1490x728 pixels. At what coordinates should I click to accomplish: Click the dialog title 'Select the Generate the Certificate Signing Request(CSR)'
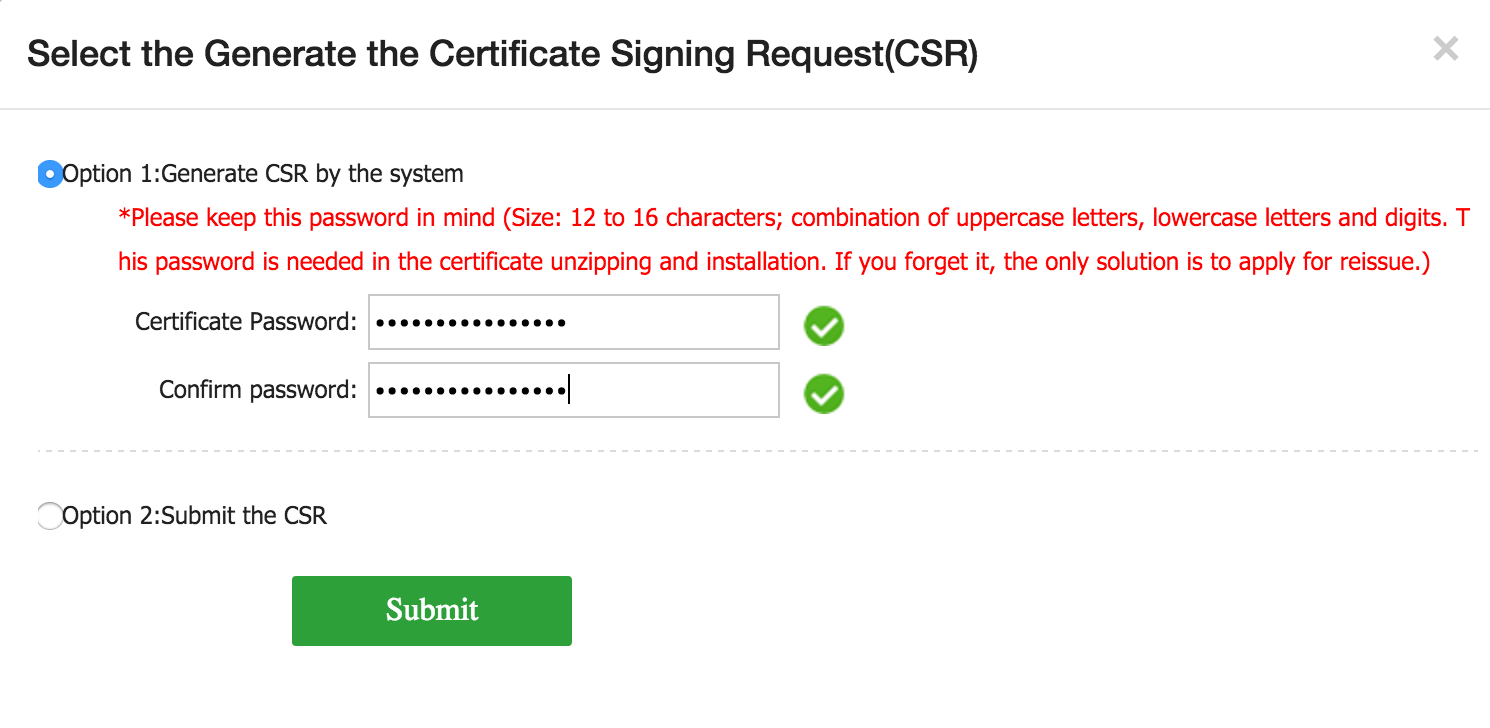502,53
